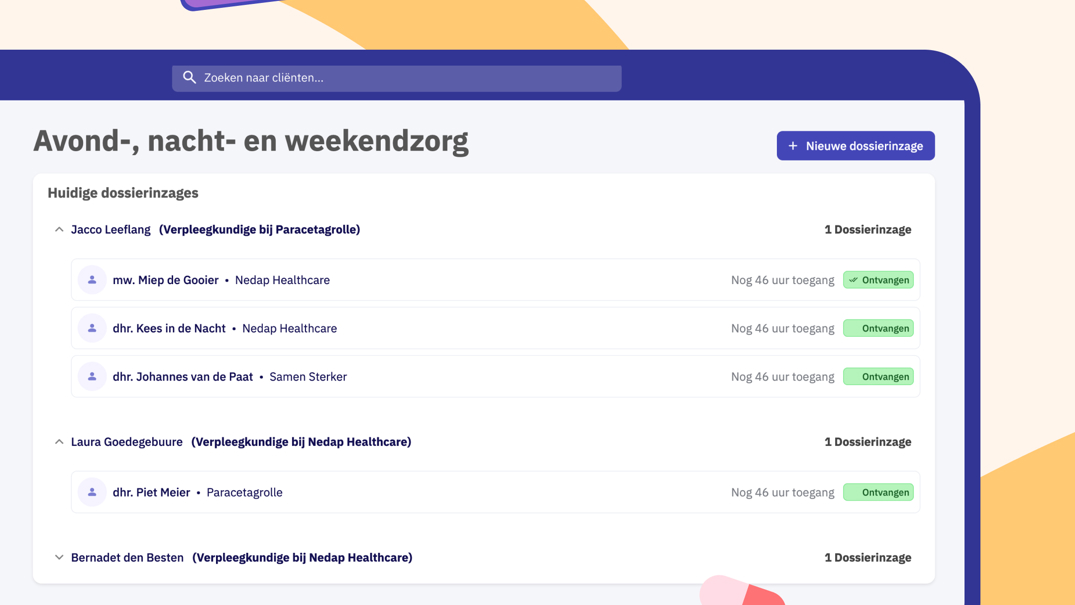Click the Ontvangen badge for Miep de Gooier

point(878,280)
